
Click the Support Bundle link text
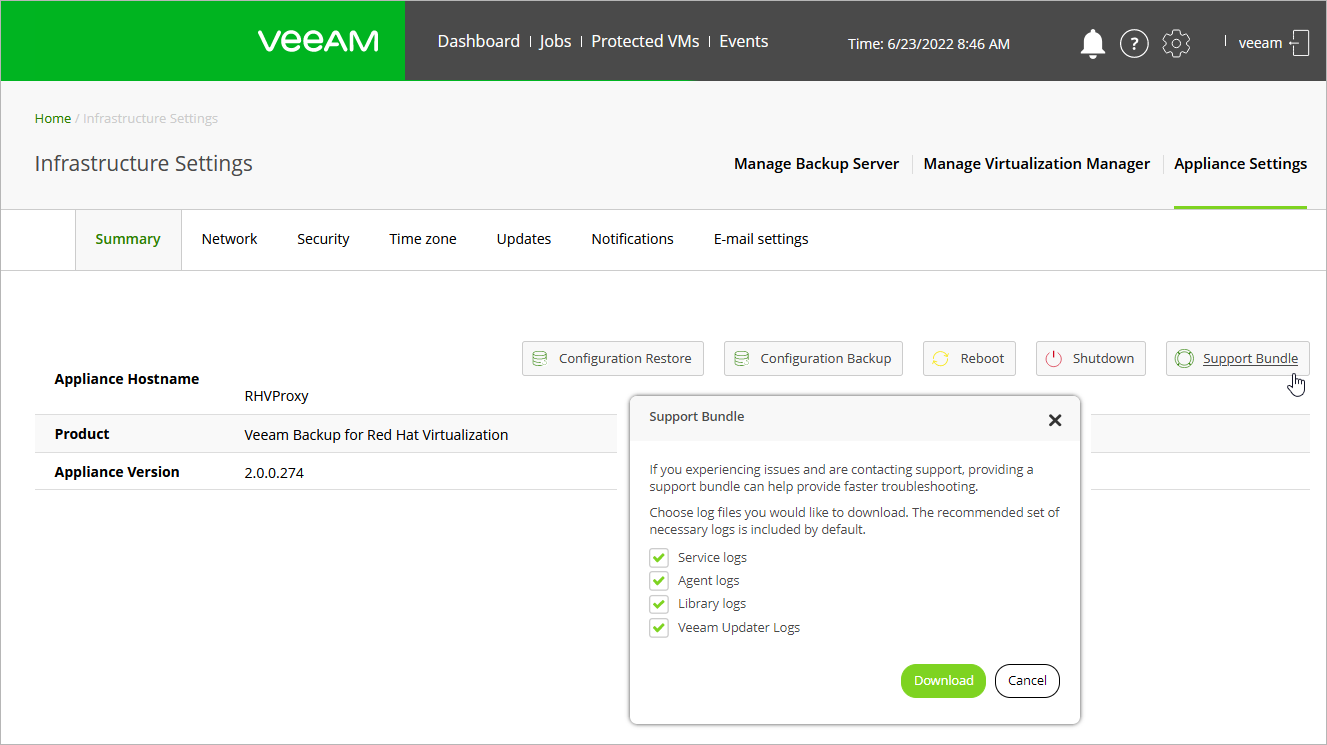coord(1250,359)
